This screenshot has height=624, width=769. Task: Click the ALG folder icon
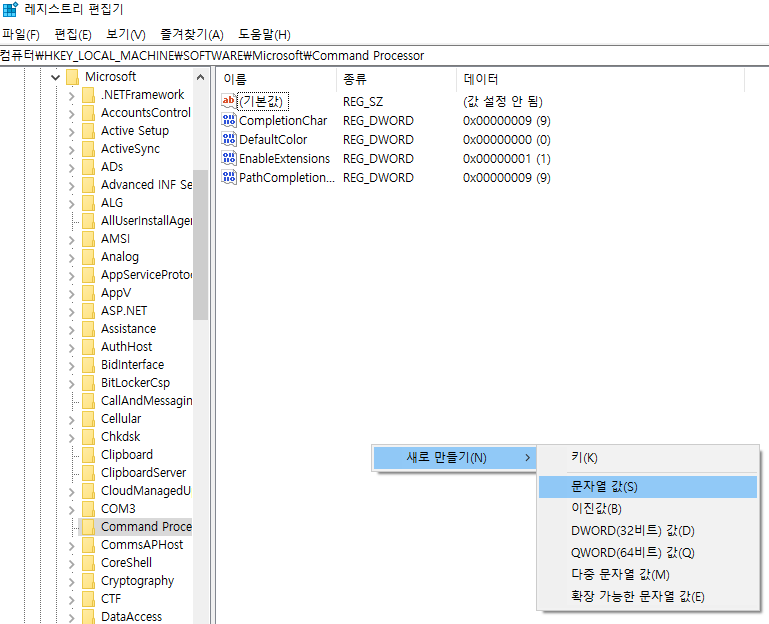coord(88,203)
